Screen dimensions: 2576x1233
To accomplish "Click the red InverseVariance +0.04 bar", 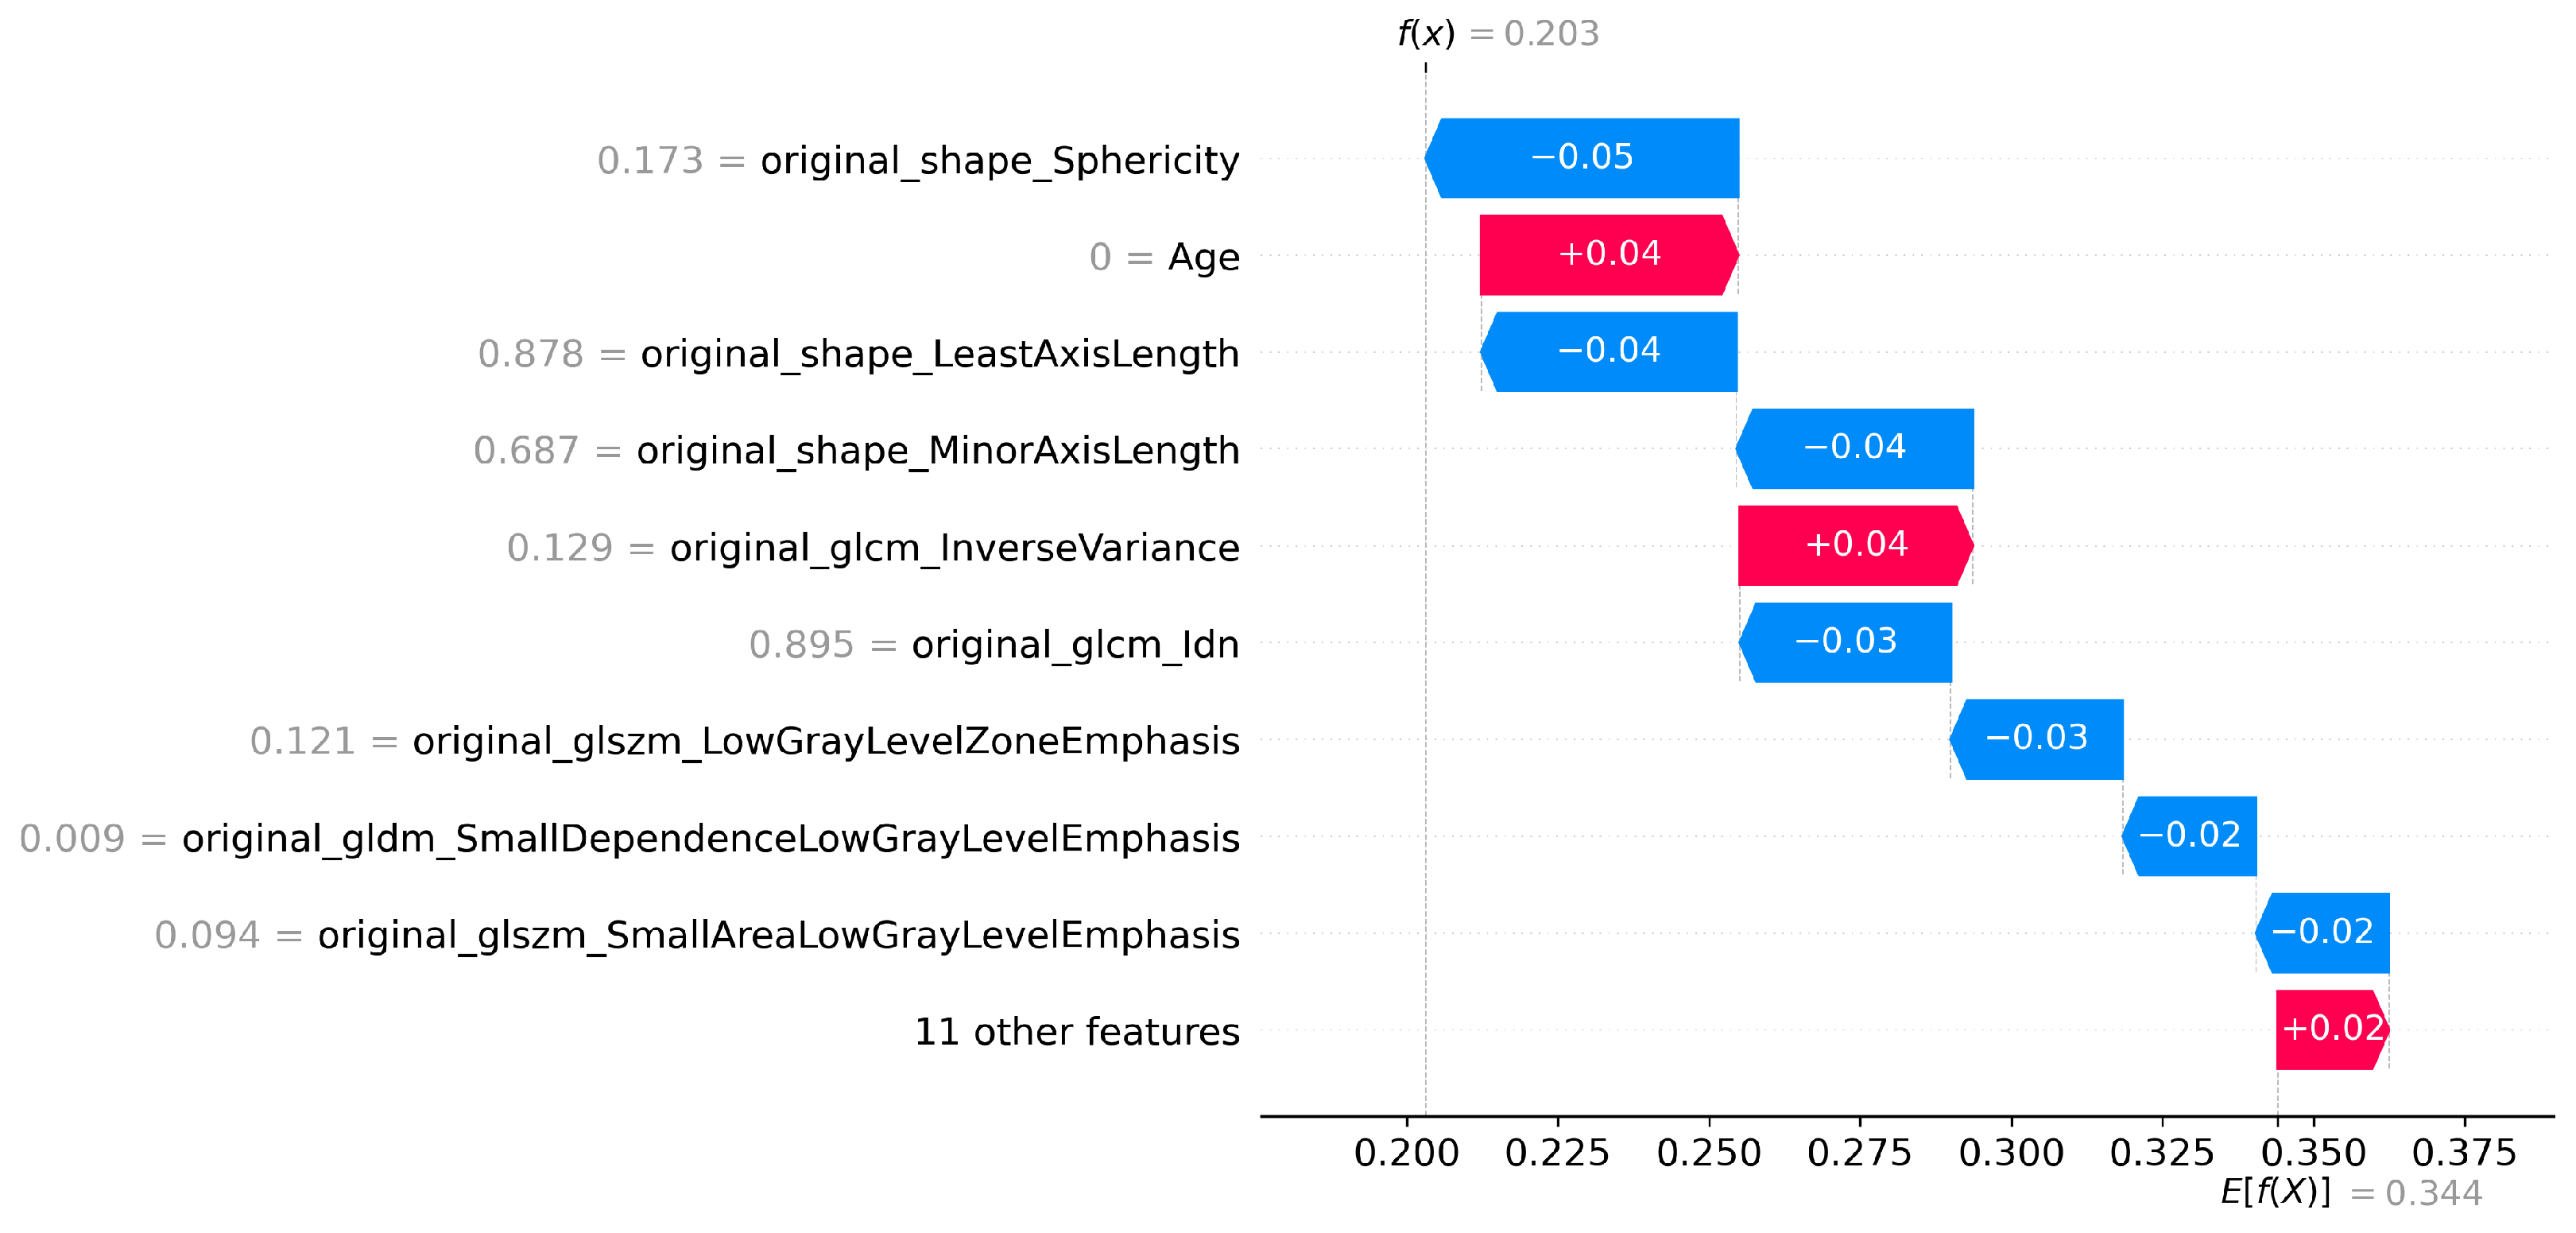I will (x=1856, y=545).
